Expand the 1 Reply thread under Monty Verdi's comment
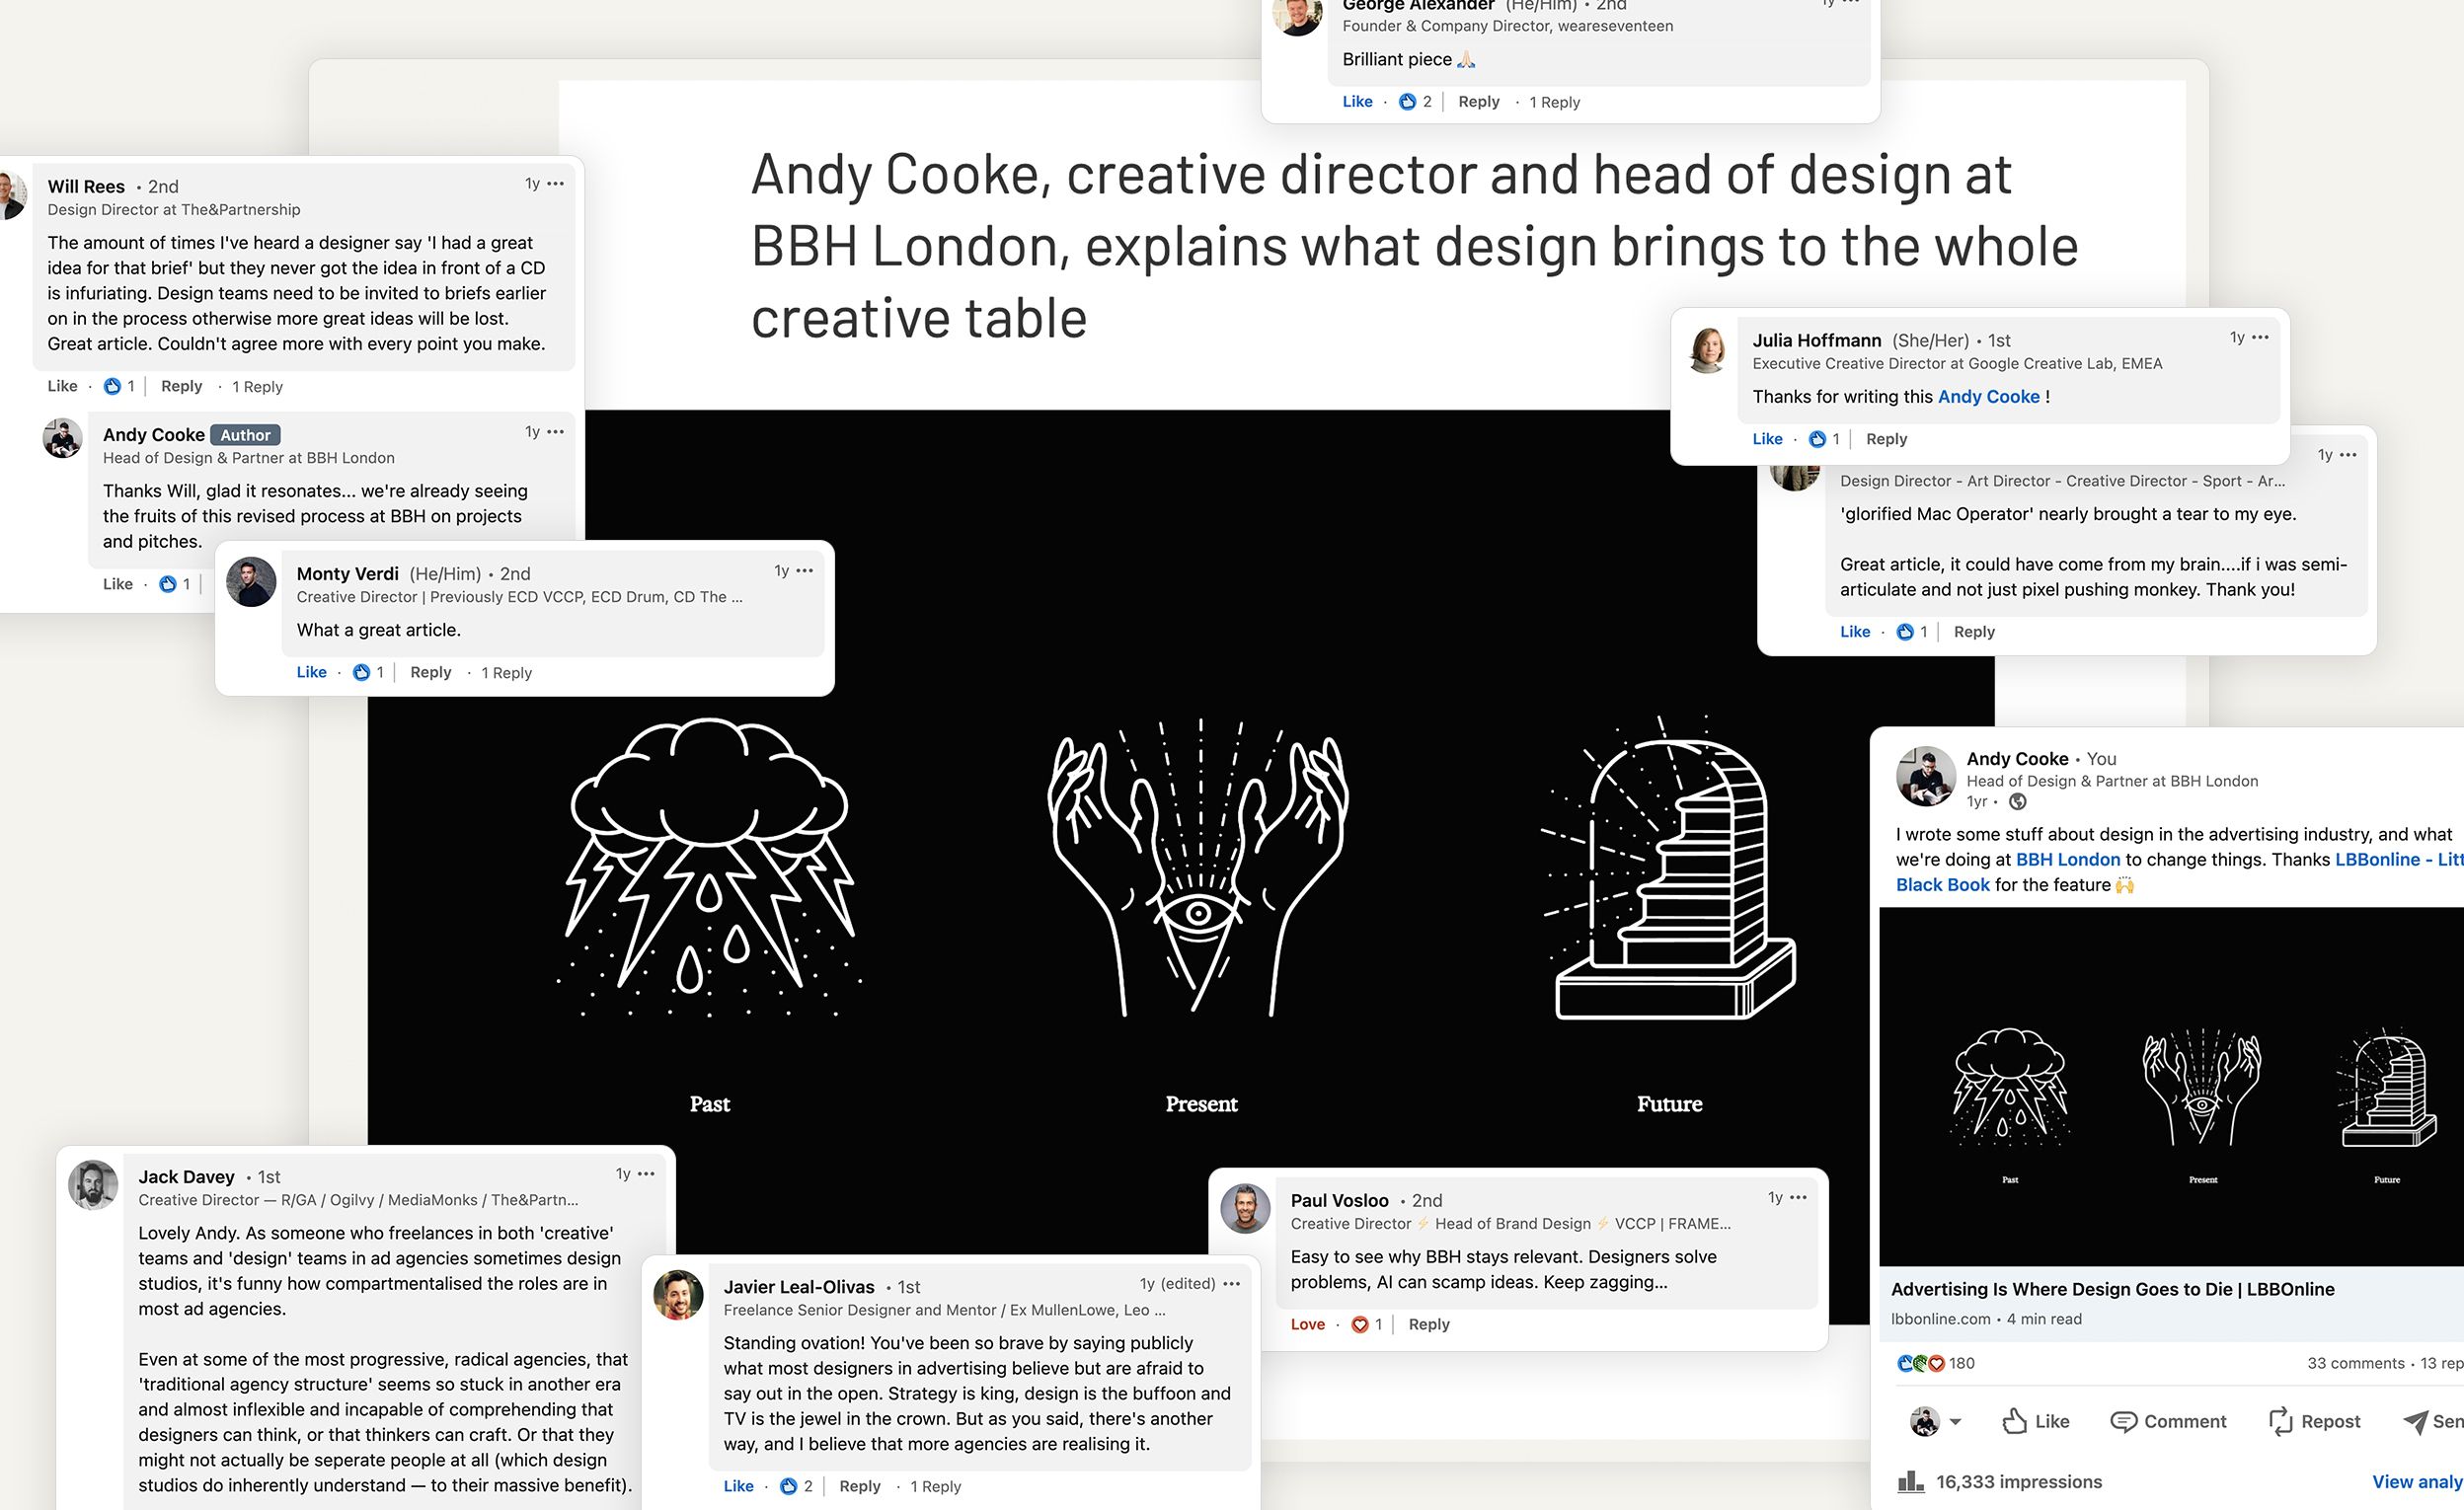This screenshot has height=1510, width=2464. (x=506, y=673)
